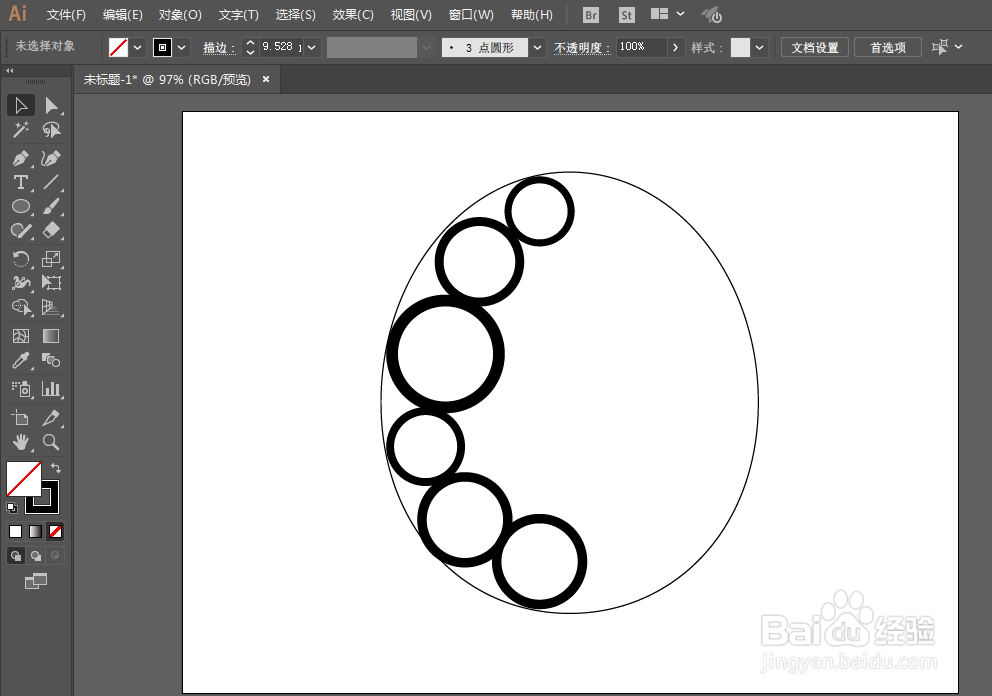Select the Pen tool
This screenshot has height=696, width=992.
click(x=21, y=158)
